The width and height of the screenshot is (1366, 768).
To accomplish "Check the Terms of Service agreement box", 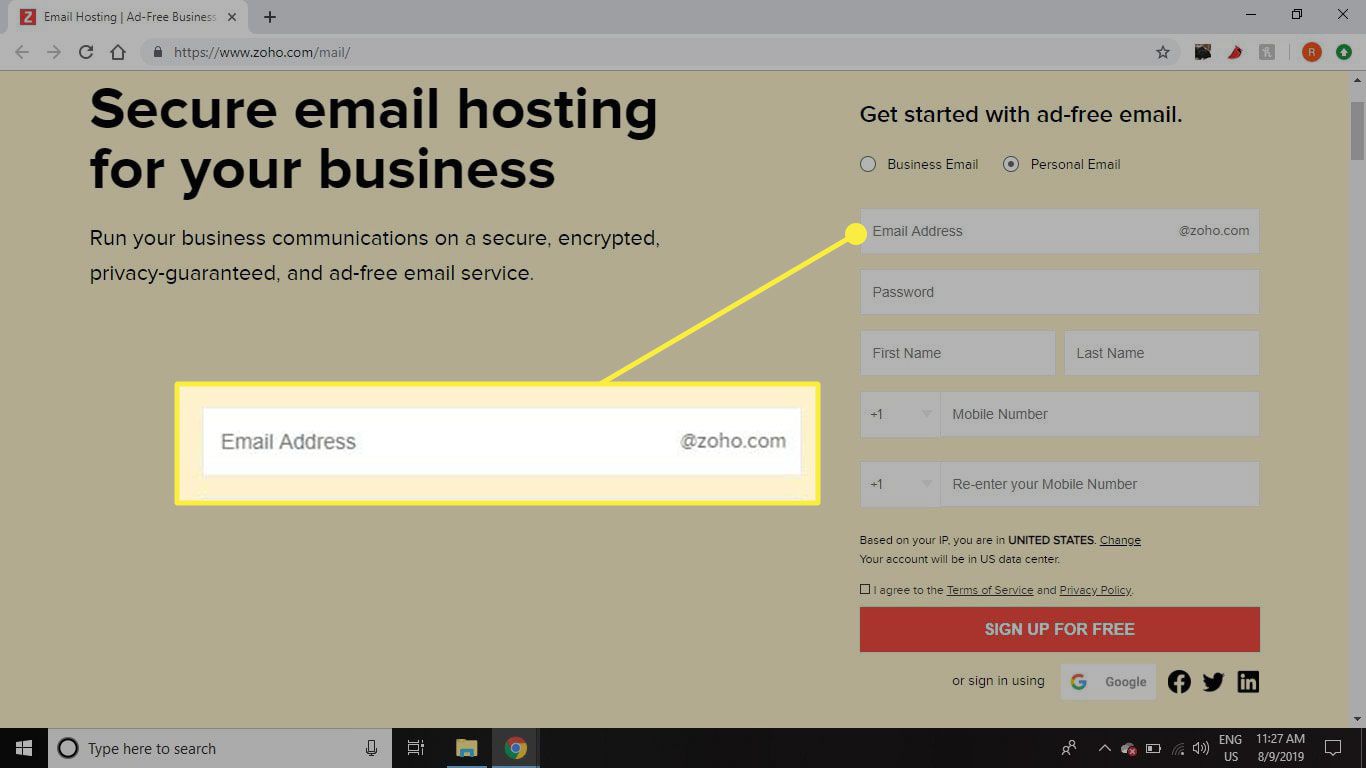I will click(865, 589).
